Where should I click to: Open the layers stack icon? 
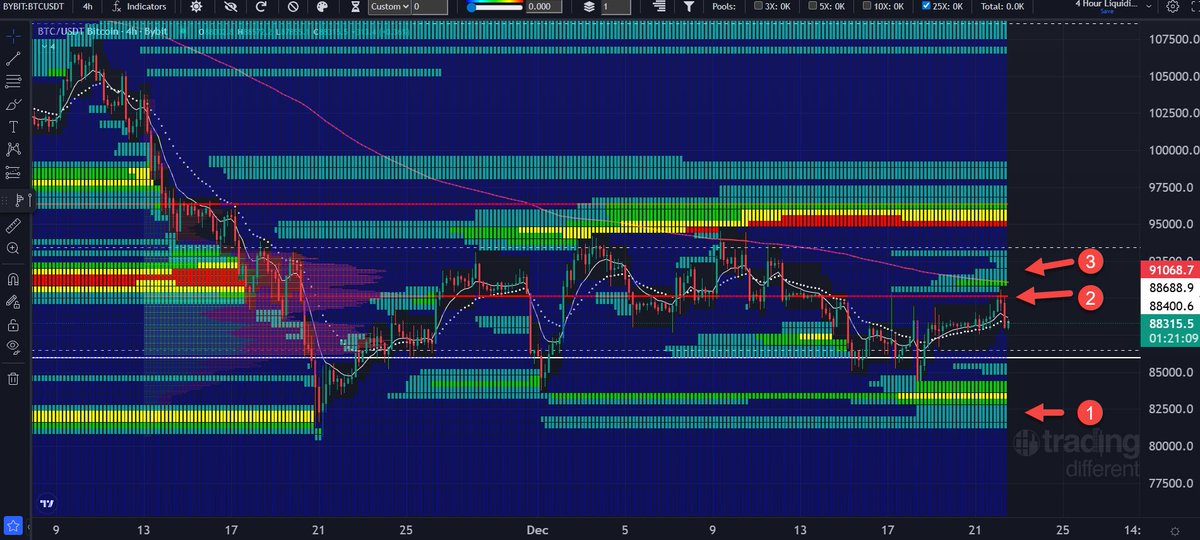tap(589, 7)
